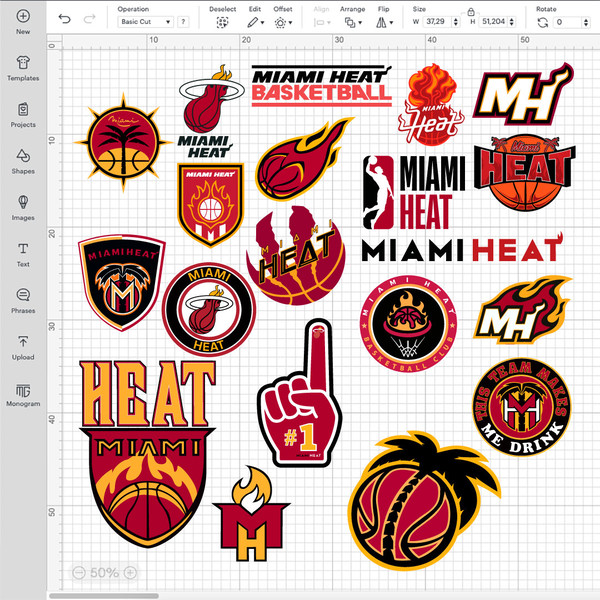Click the Width size input field
This screenshot has height=600, width=600.
pyautogui.click(x=436, y=22)
